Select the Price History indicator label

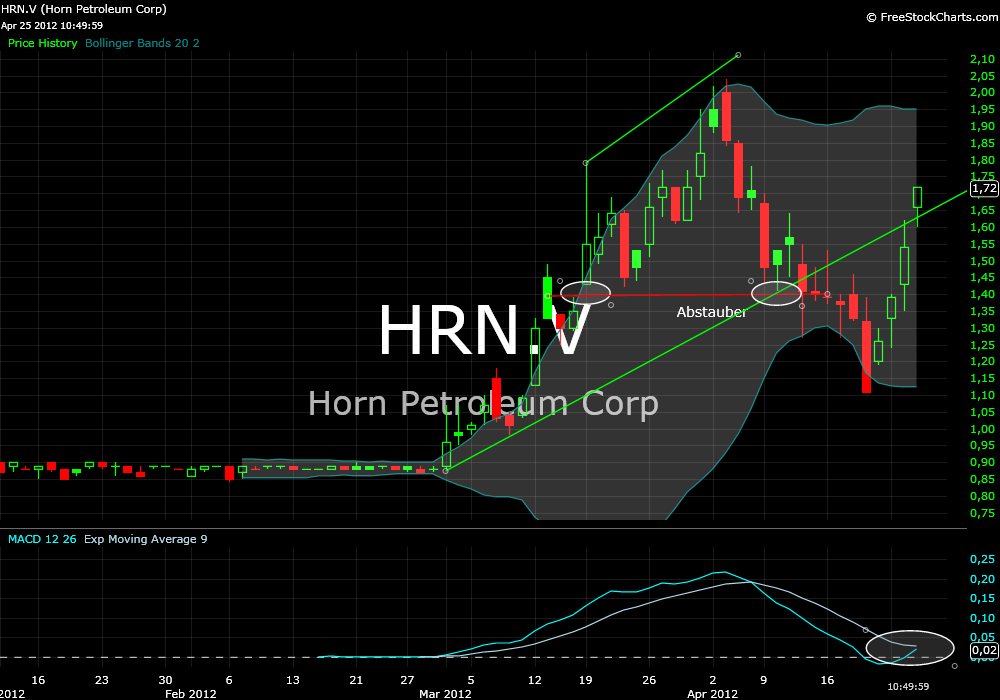coord(43,43)
